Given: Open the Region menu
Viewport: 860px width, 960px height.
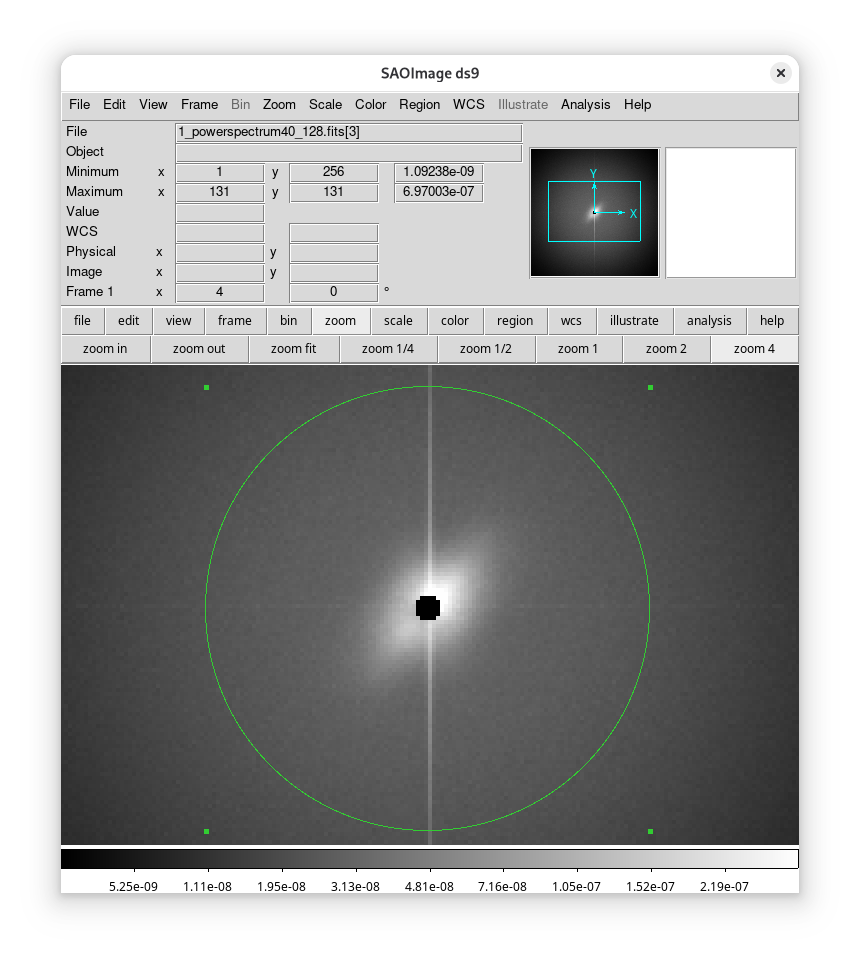Looking at the screenshot, I should pyautogui.click(x=419, y=104).
